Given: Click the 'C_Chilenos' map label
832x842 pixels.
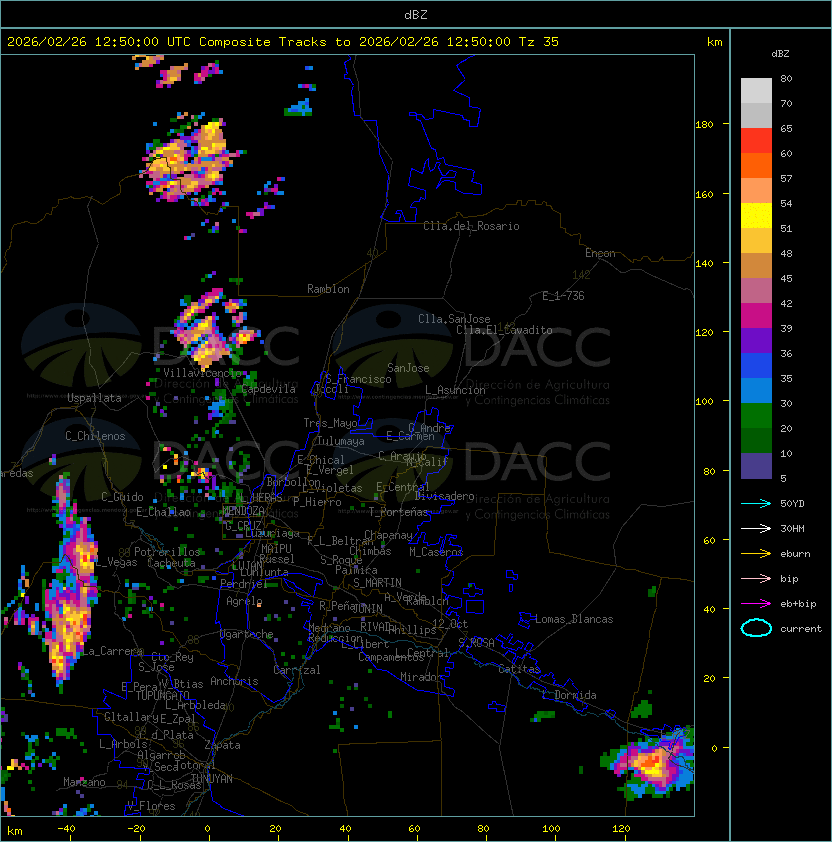Looking at the screenshot, I should pyautogui.click(x=95, y=436).
